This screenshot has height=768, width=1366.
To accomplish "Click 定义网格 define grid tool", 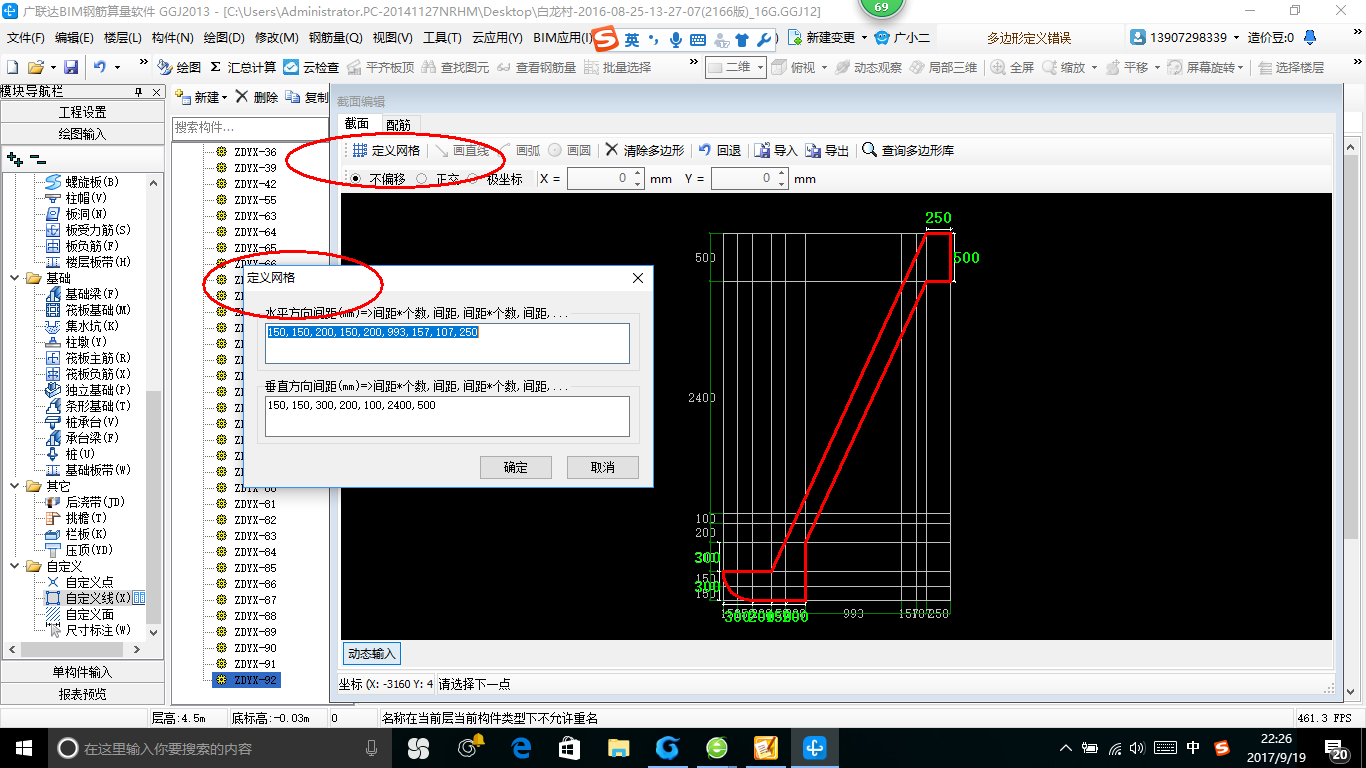I will click(385, 150).
